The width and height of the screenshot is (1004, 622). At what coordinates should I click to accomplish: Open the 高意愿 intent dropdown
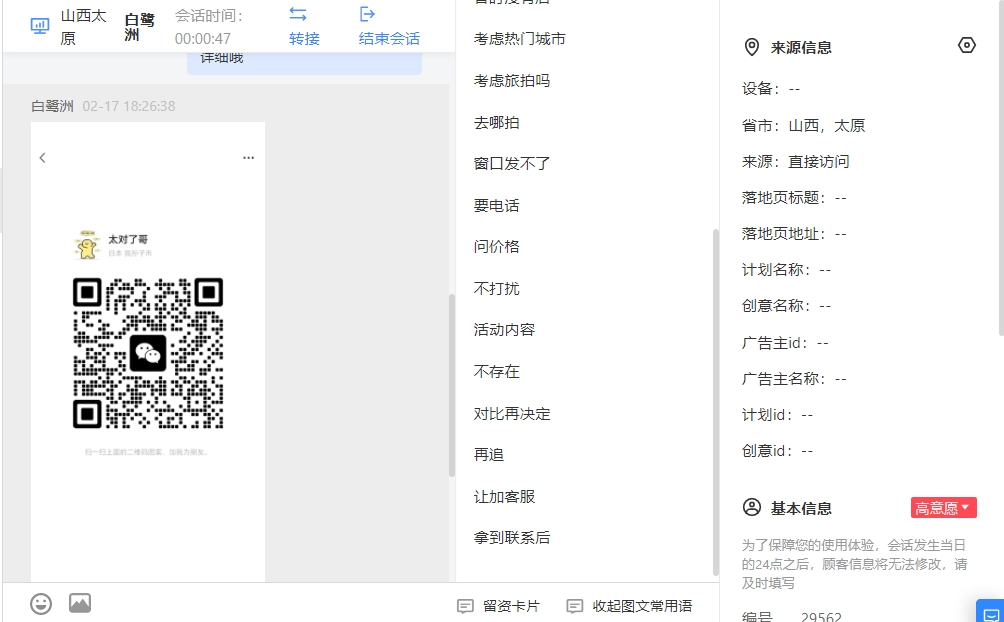pos(943,508)
